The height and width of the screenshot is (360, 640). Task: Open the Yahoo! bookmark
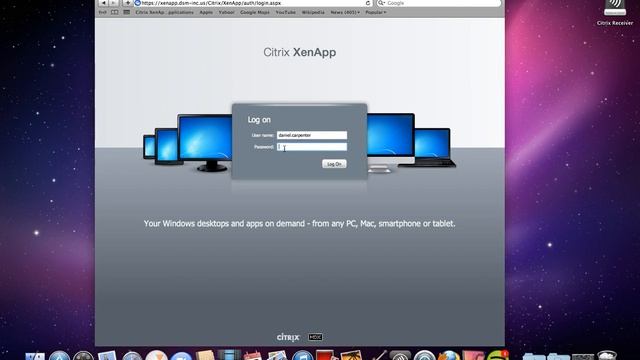pos(227,12)
